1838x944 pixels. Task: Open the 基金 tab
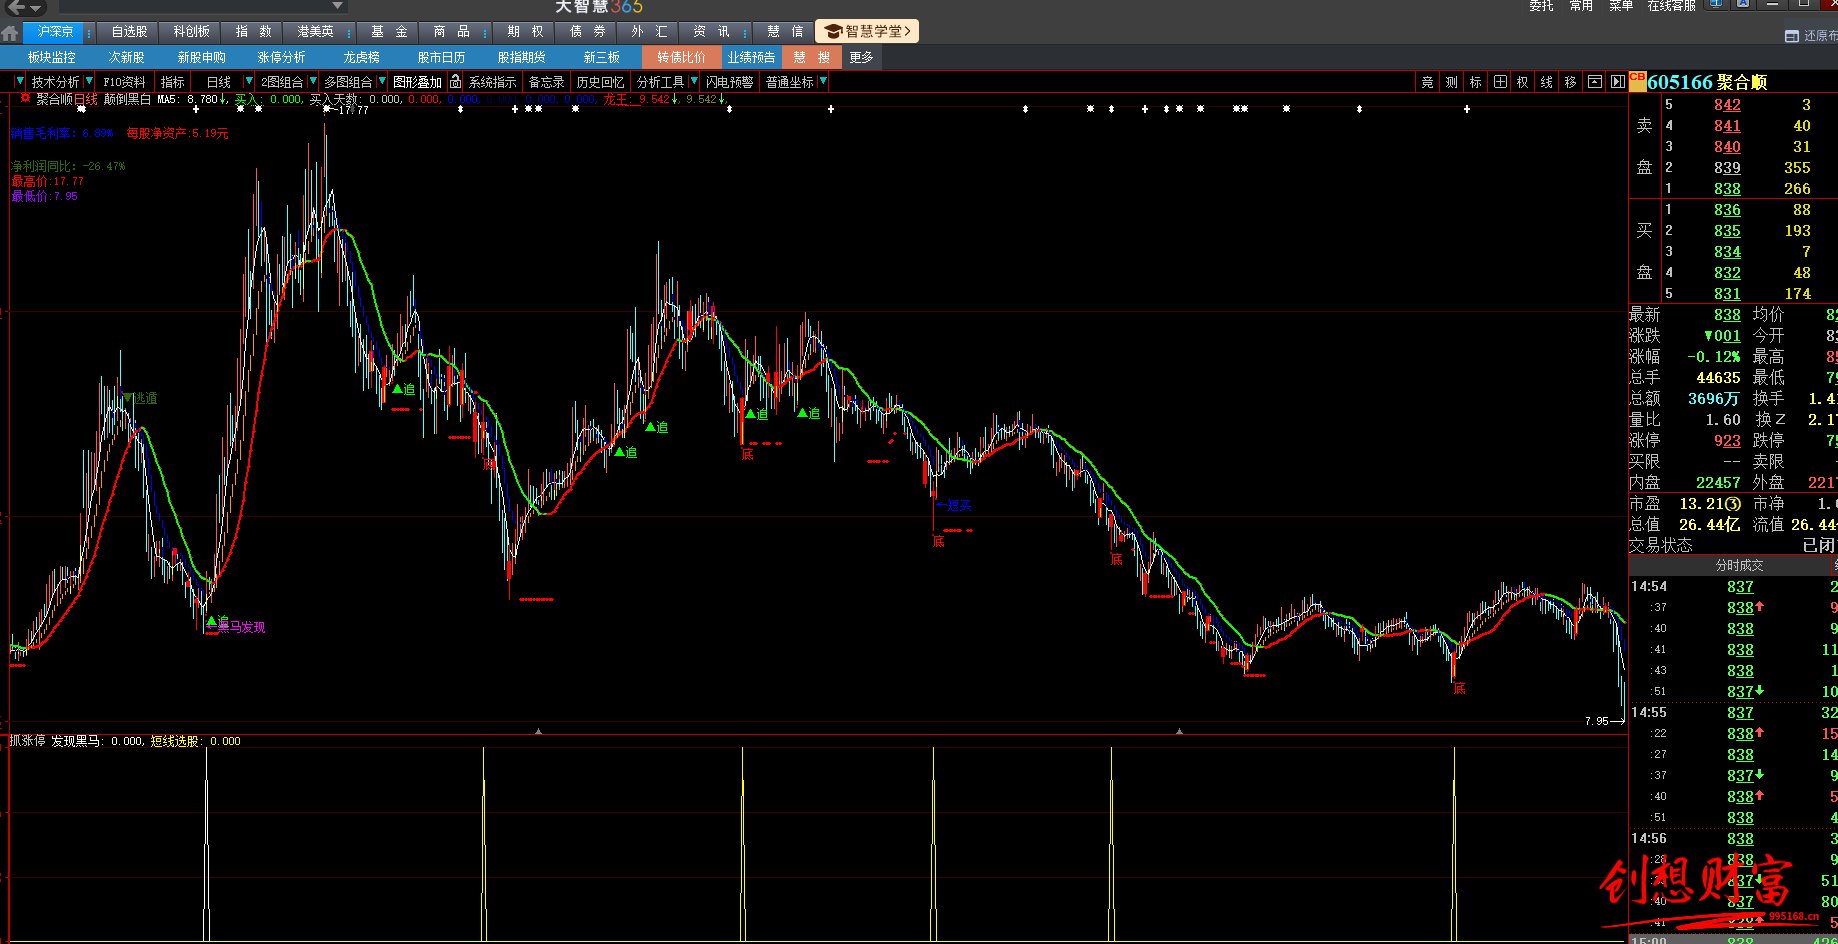[389, 32]
